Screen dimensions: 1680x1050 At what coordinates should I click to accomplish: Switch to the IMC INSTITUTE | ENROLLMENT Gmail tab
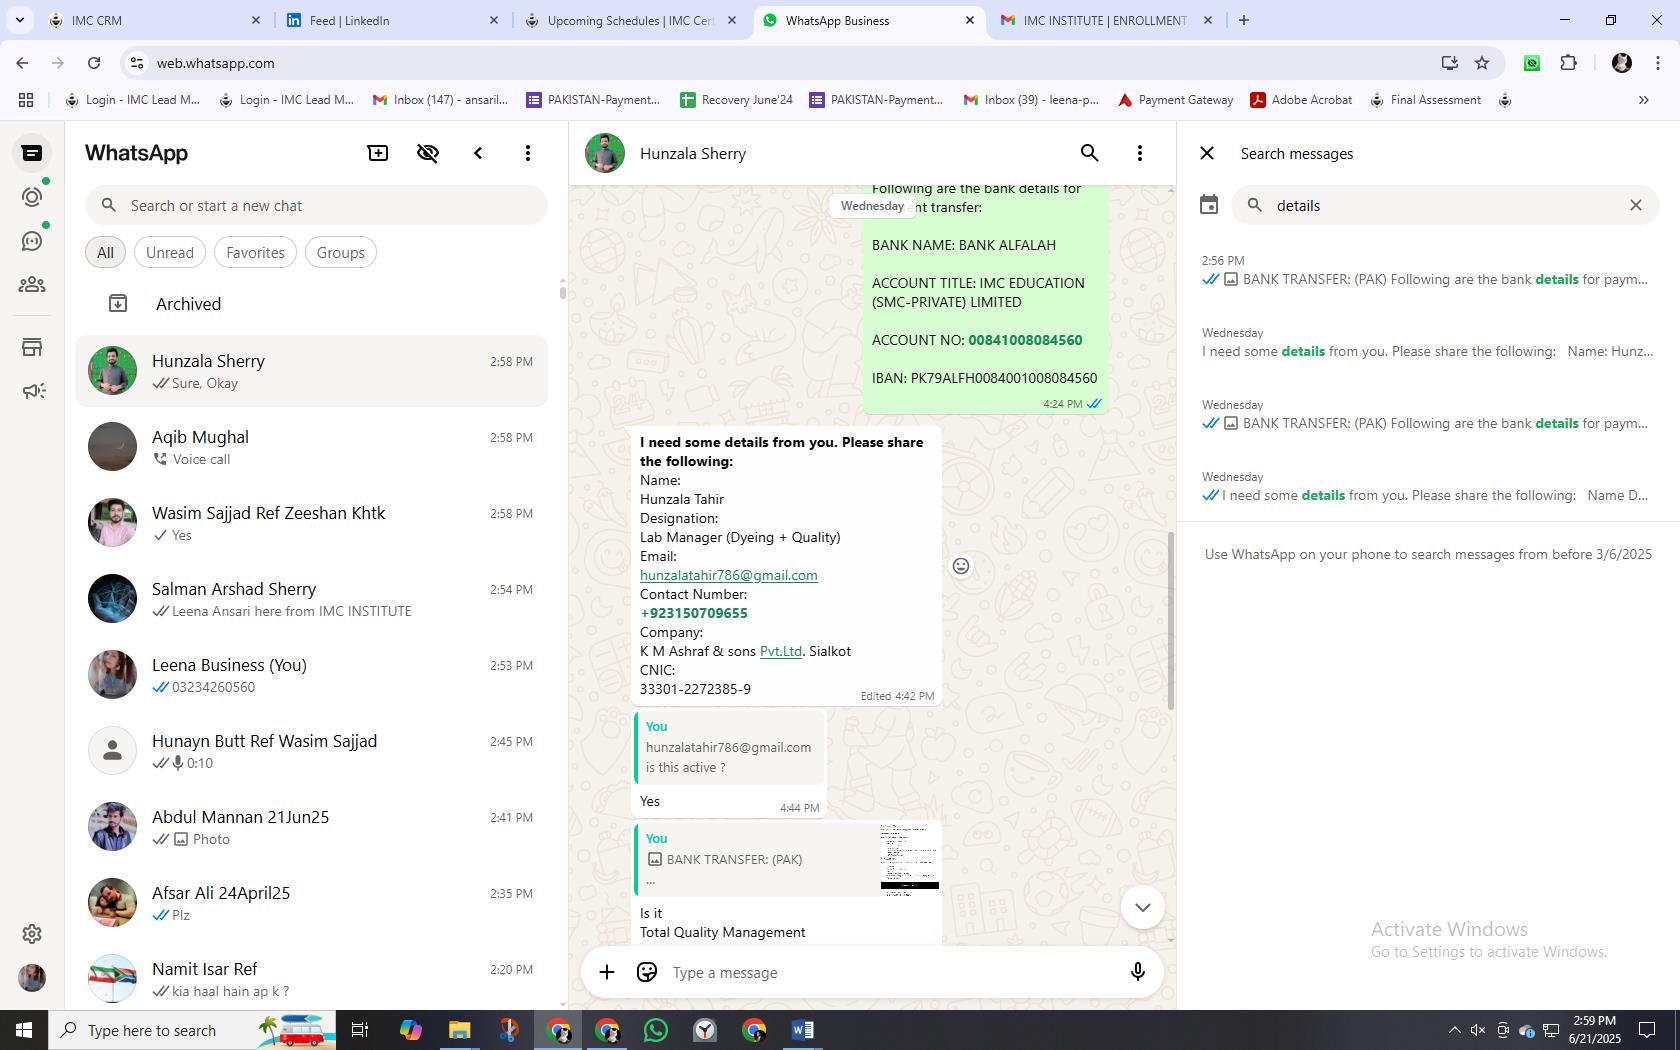[x=1105, y=20]
